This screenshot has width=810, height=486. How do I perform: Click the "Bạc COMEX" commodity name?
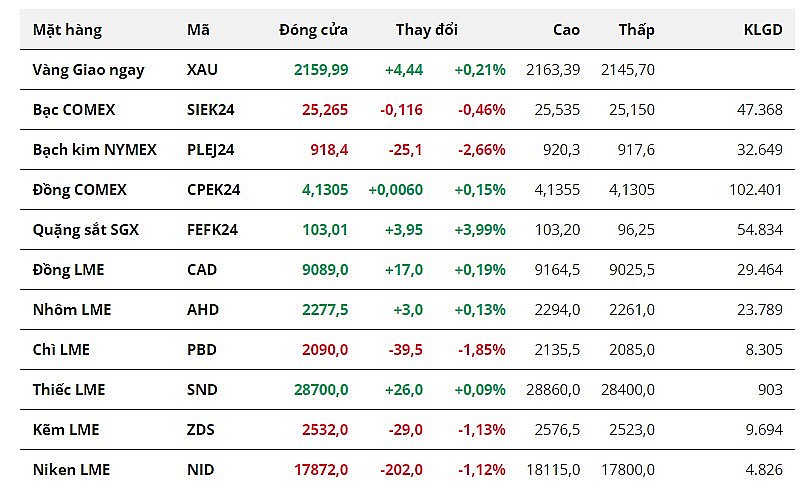coord(74,110)
